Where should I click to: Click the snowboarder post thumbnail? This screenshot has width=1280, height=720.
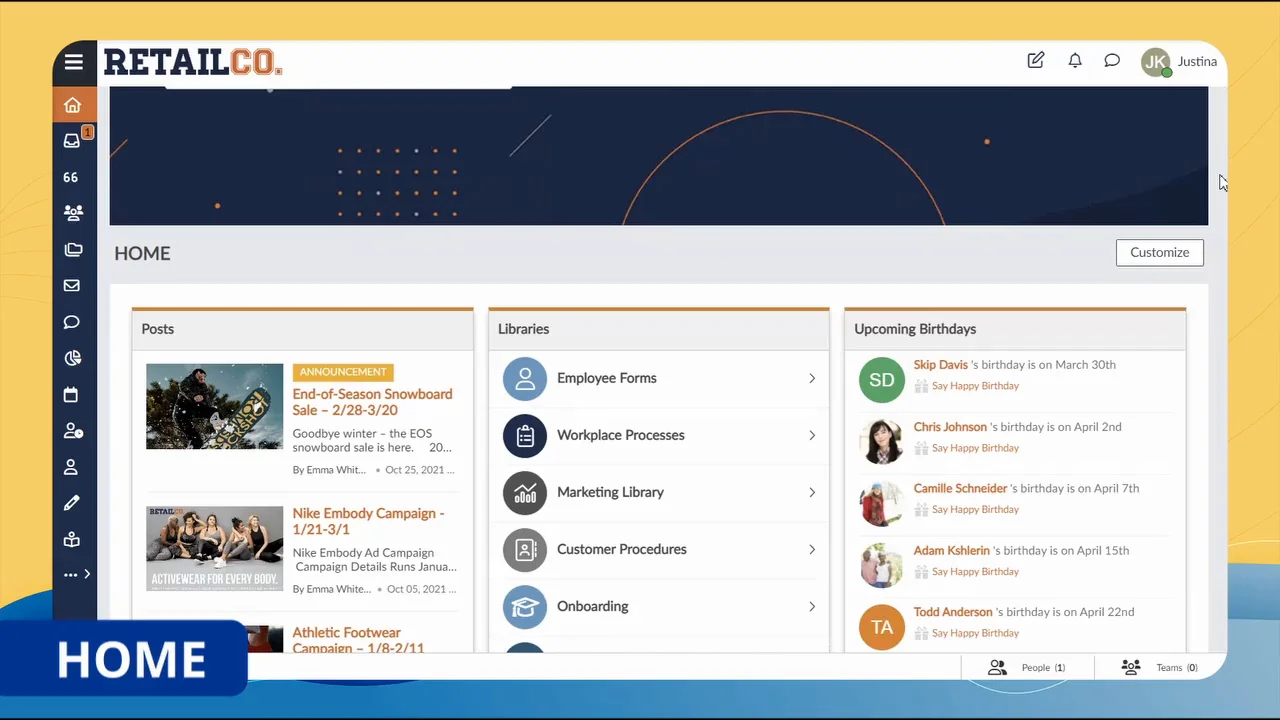[x=215, y=406]
